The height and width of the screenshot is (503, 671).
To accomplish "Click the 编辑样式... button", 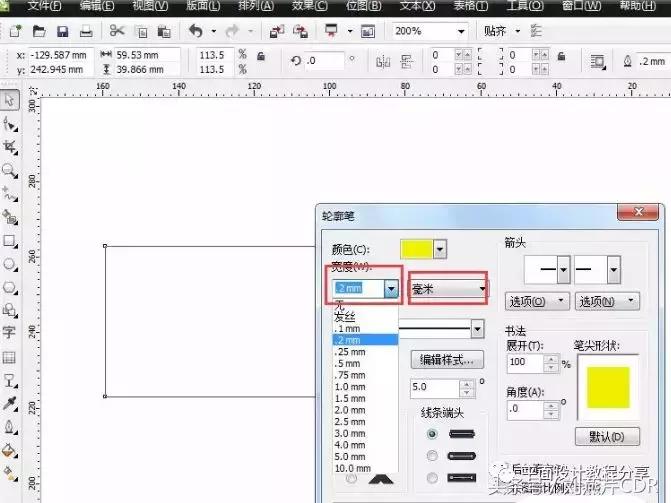I will [x=448, y=360].
